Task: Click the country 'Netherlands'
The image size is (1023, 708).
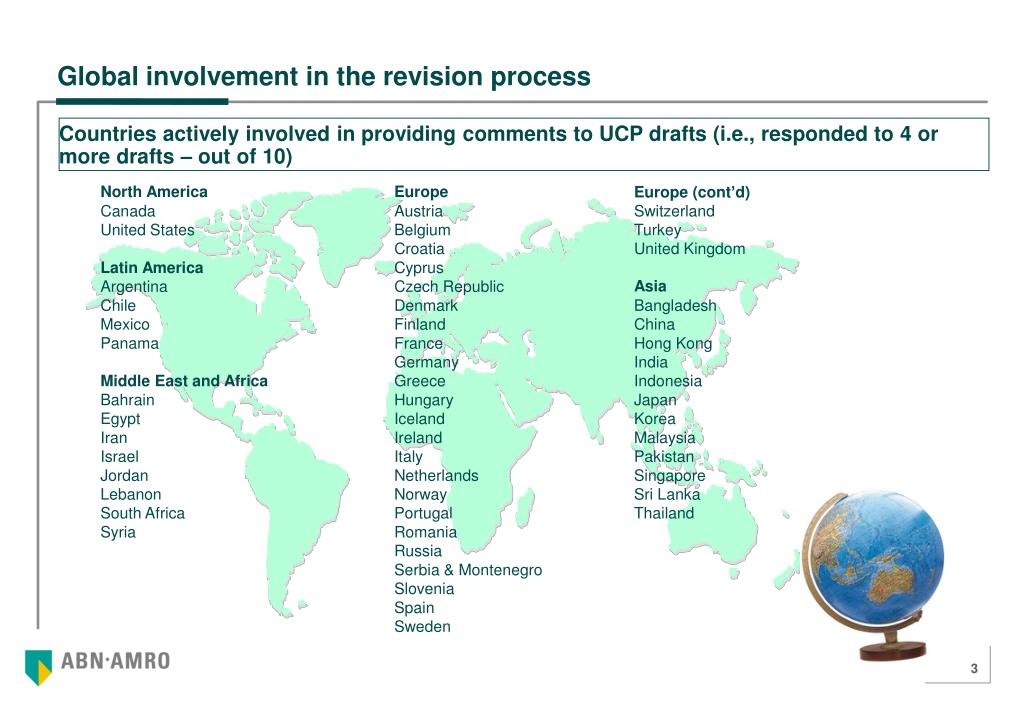Action: pyautogui.click(x=436, y=476)
